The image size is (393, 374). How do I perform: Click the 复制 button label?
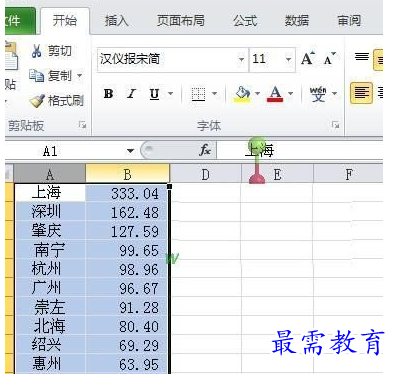(x=60, y=76)
